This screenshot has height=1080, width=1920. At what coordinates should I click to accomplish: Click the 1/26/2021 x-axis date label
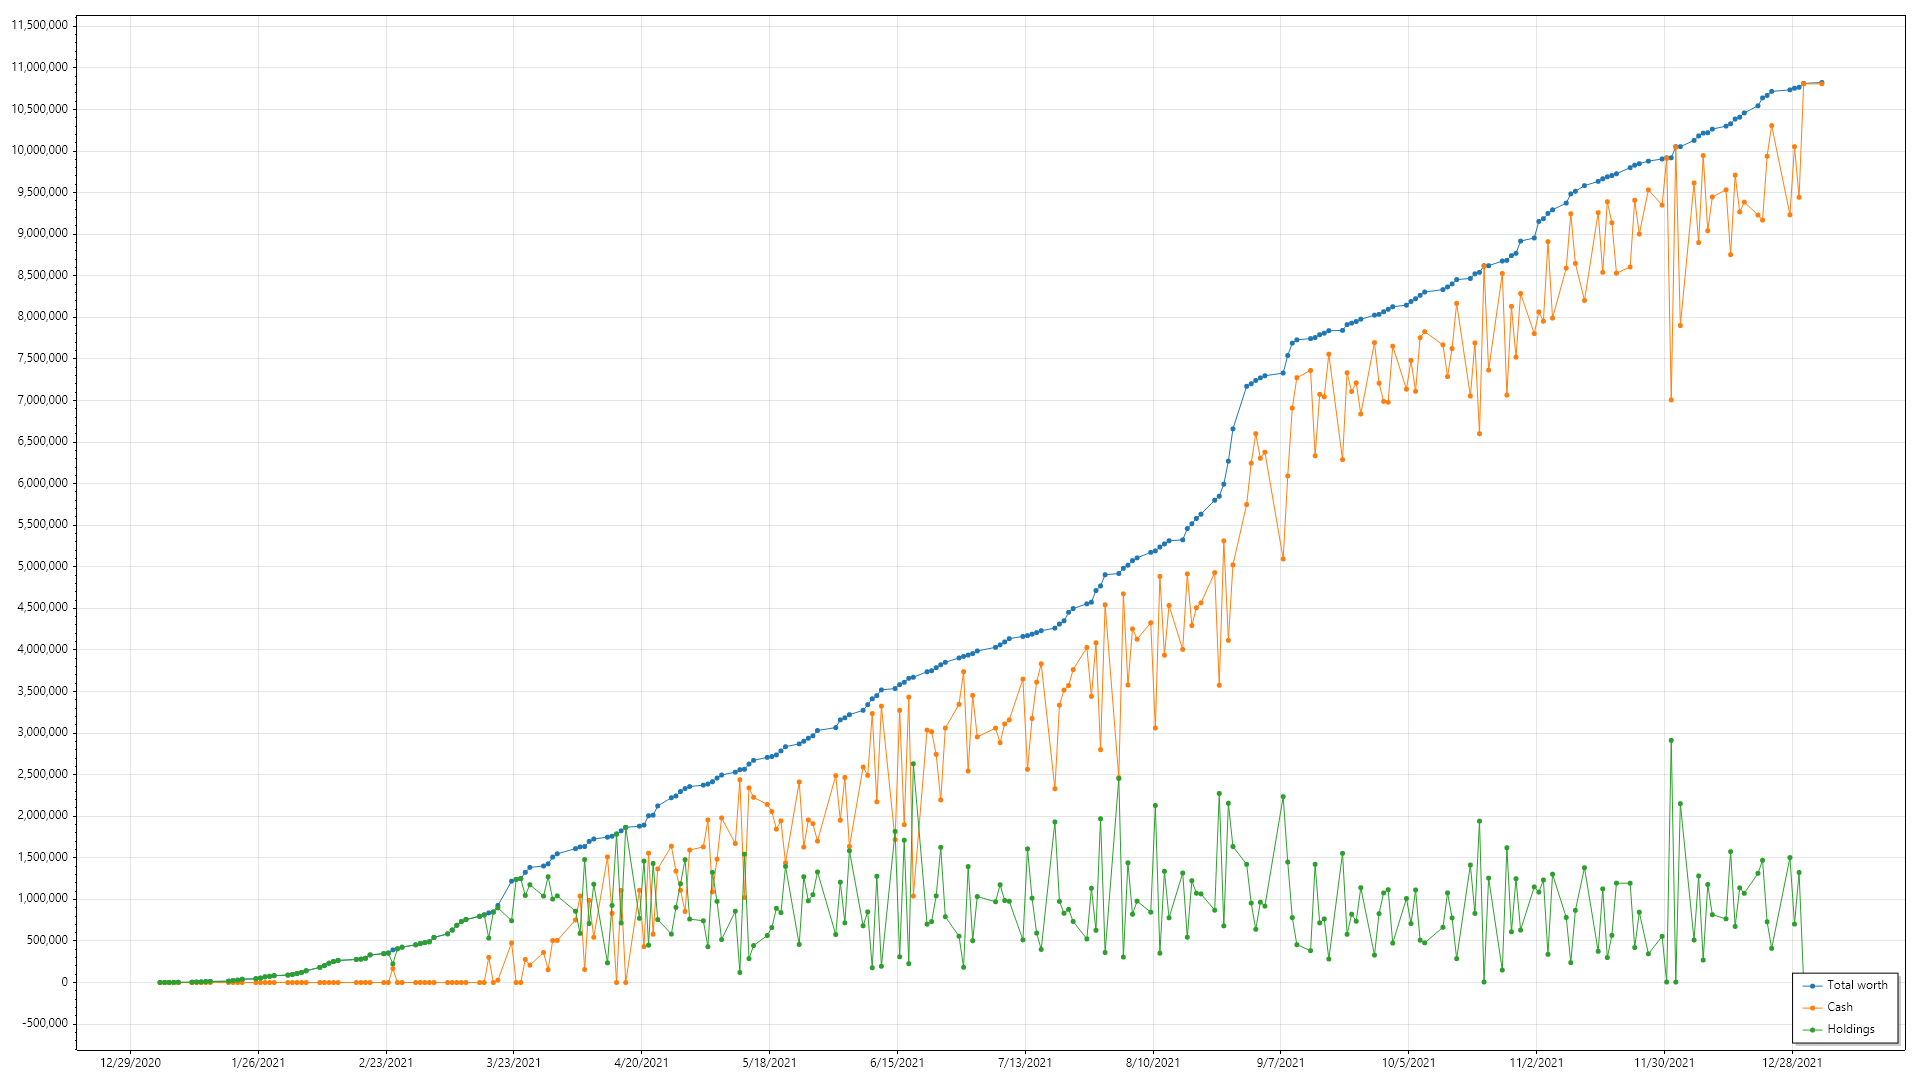pos(258,1063)
